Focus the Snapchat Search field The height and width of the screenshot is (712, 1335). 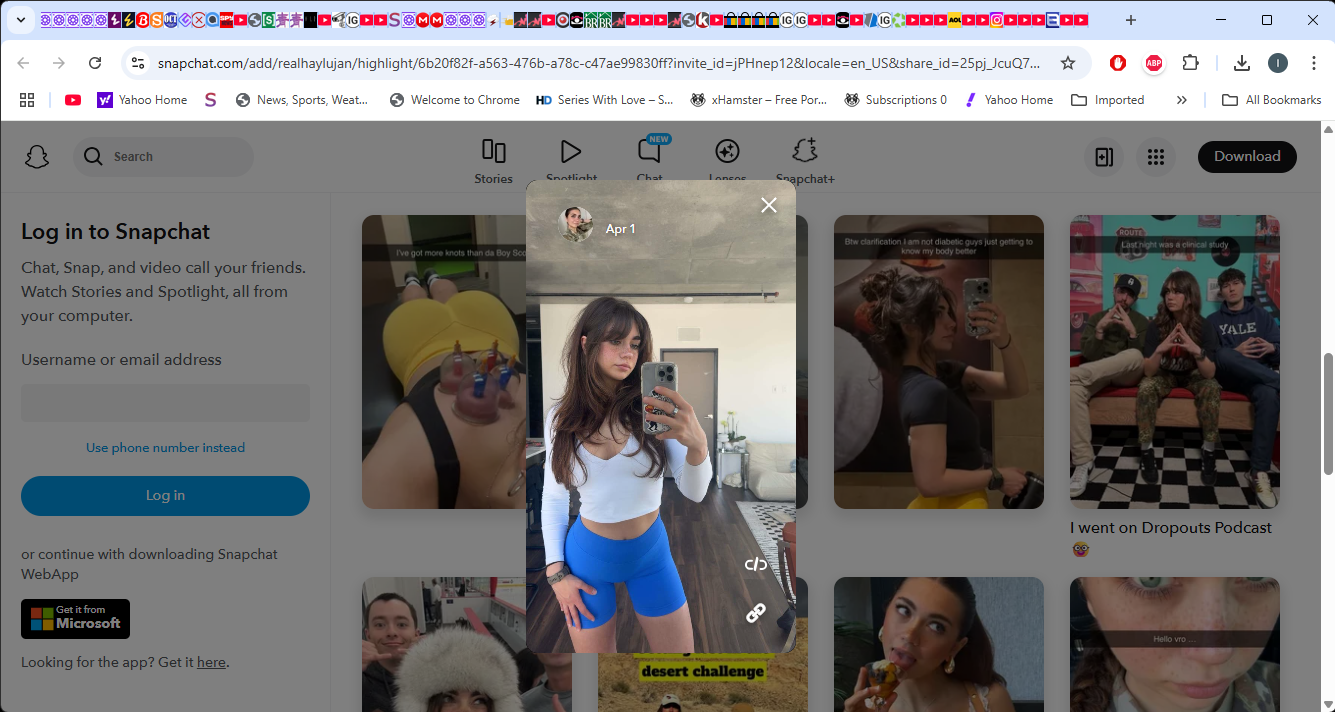(163, 157)
